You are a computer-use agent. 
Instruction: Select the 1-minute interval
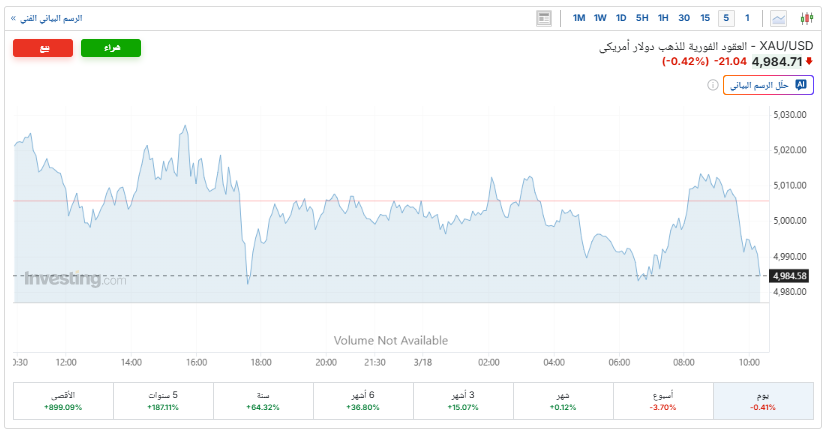click(x=746, y=18)
